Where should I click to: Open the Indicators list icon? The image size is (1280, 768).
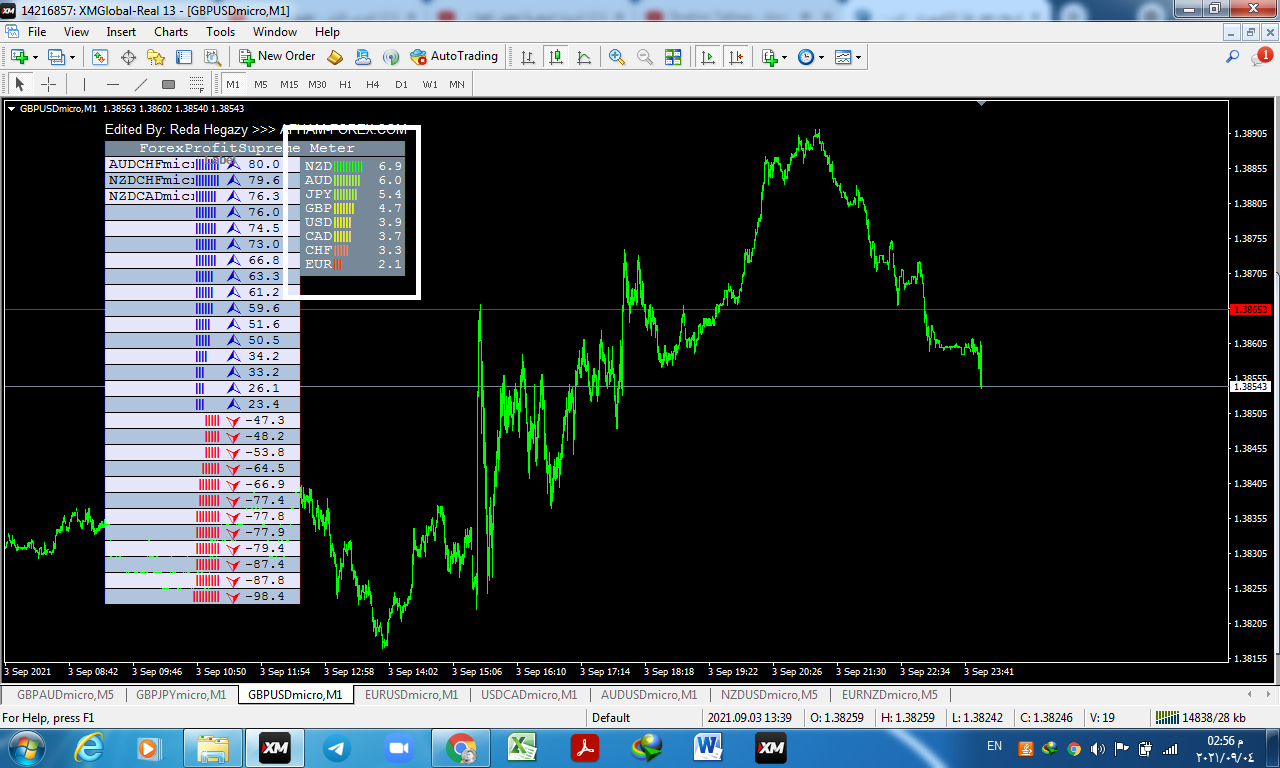pos(769,57)
